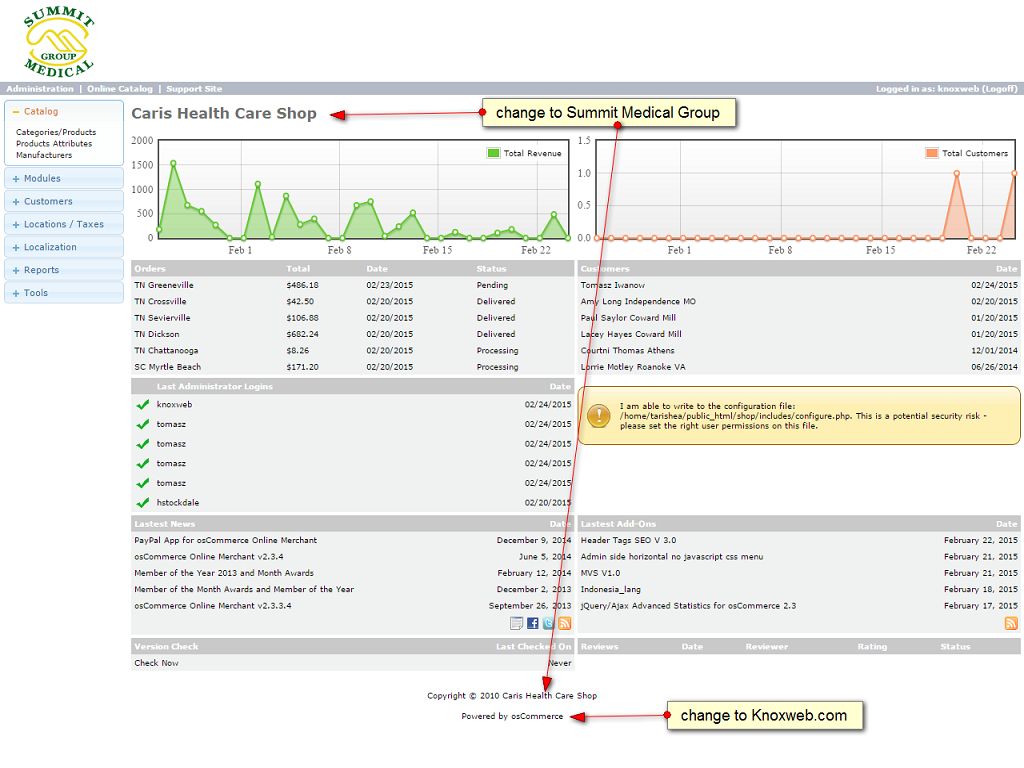Open the Indonesia_lang add-on
This screenshot has width=1024, height=768.
611,590
